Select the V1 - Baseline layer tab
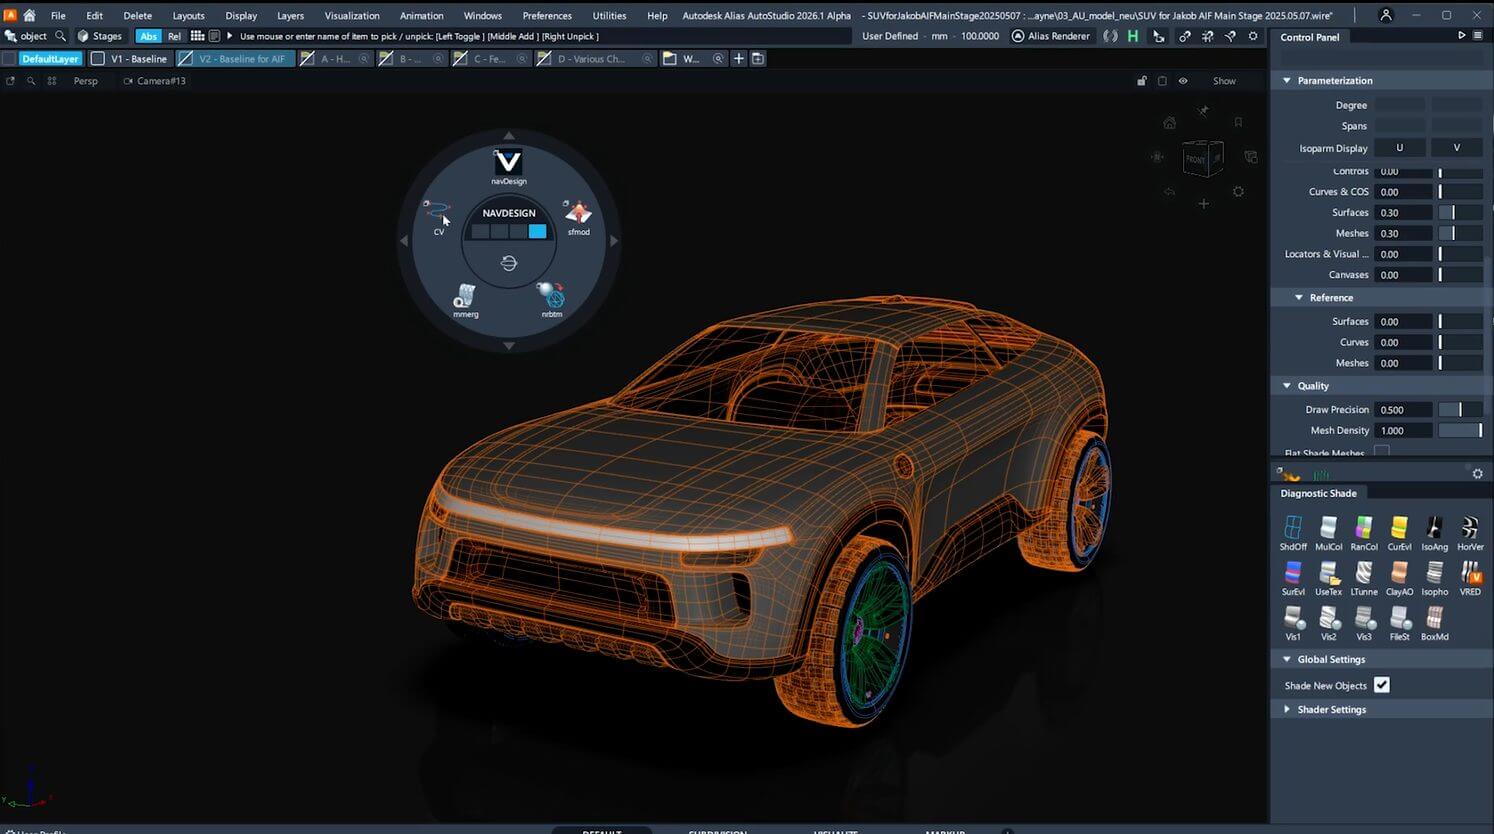 pyautogui.click(x=137, y=58)
